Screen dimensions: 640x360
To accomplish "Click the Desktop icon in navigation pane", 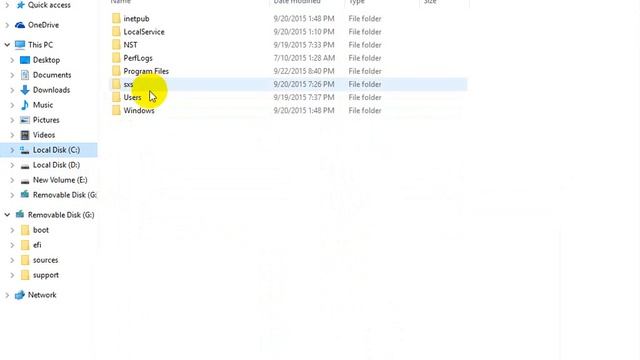I will [25, 60].
